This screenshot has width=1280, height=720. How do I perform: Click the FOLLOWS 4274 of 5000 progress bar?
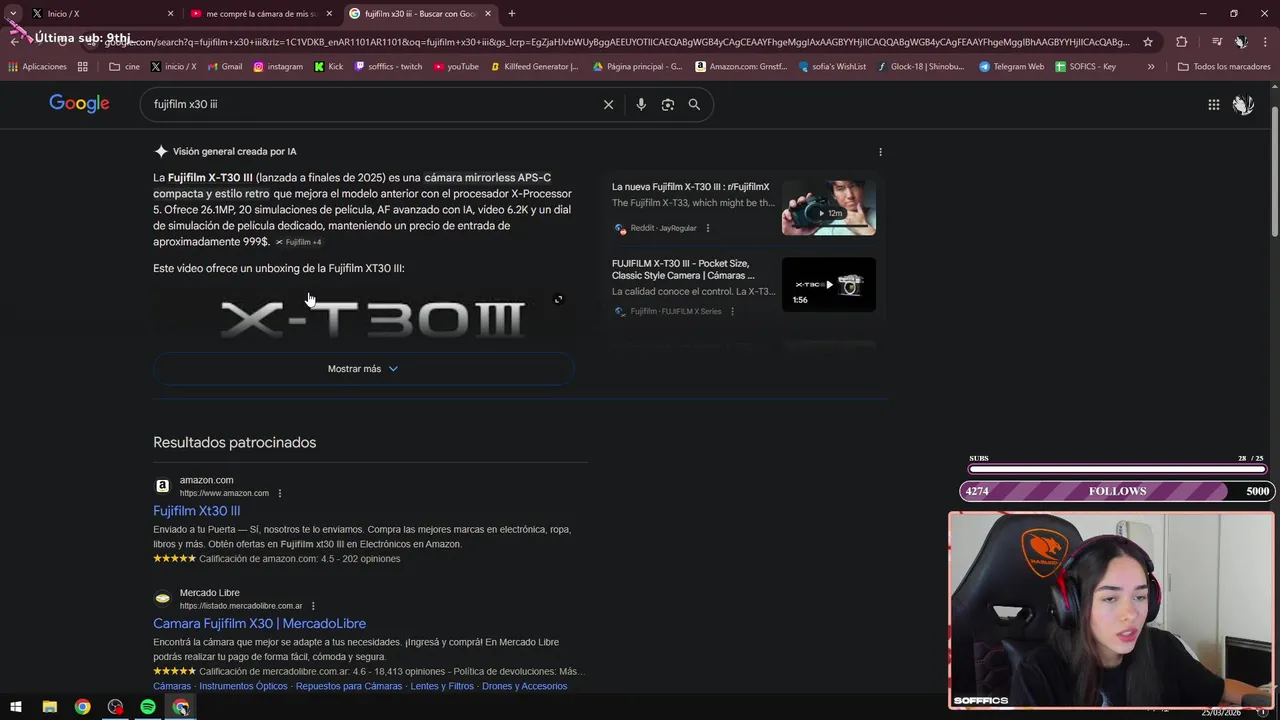[1117, 491]
